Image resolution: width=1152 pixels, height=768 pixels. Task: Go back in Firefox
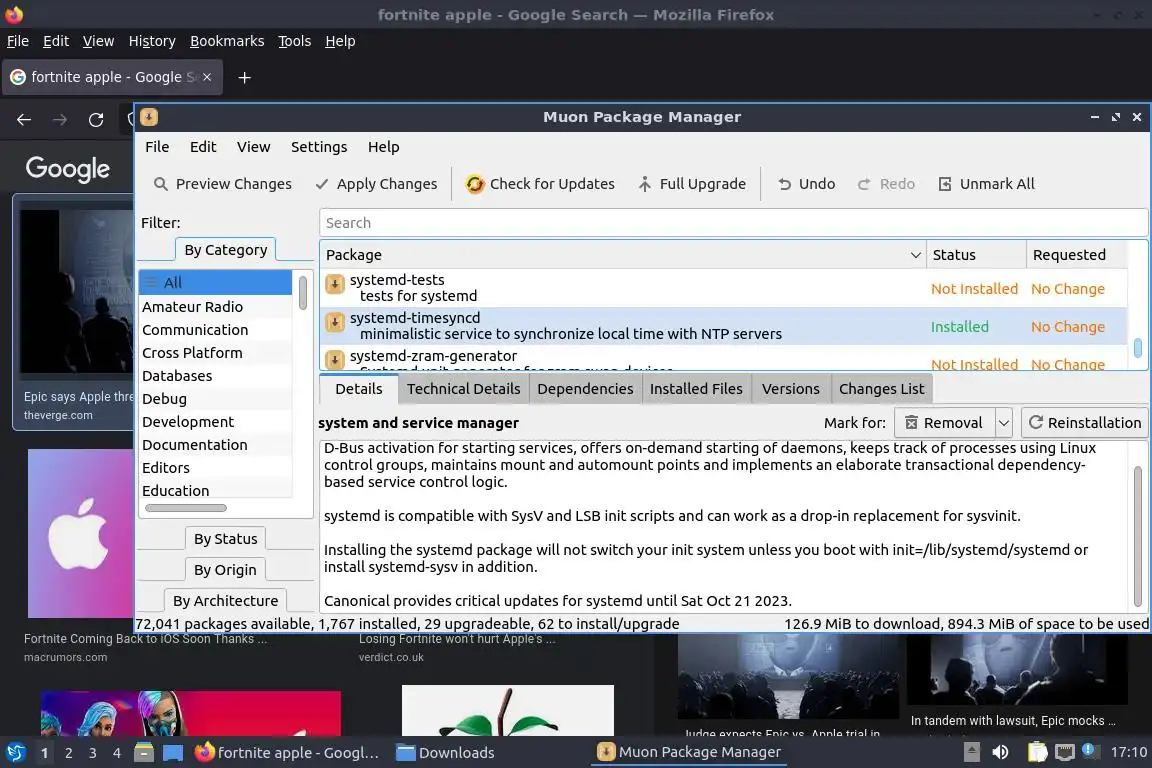click(24, 120)
